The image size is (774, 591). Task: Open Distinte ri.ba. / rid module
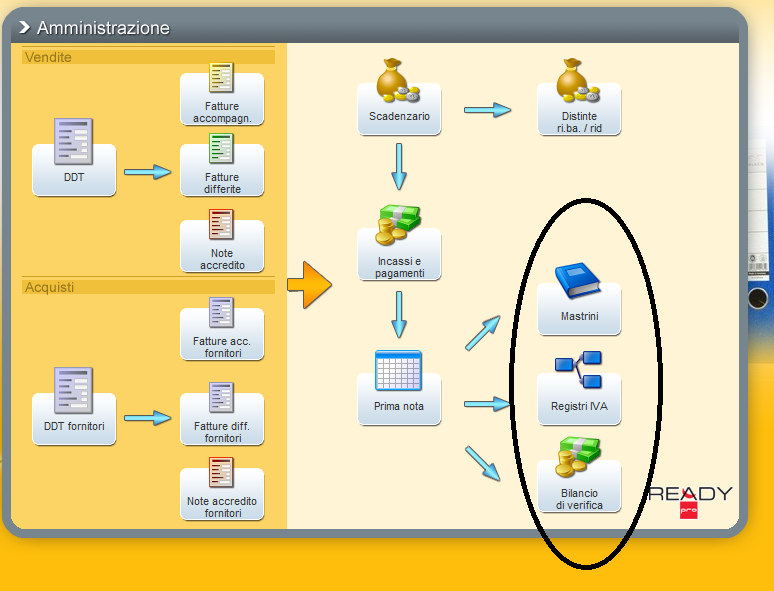click(579, 97)
